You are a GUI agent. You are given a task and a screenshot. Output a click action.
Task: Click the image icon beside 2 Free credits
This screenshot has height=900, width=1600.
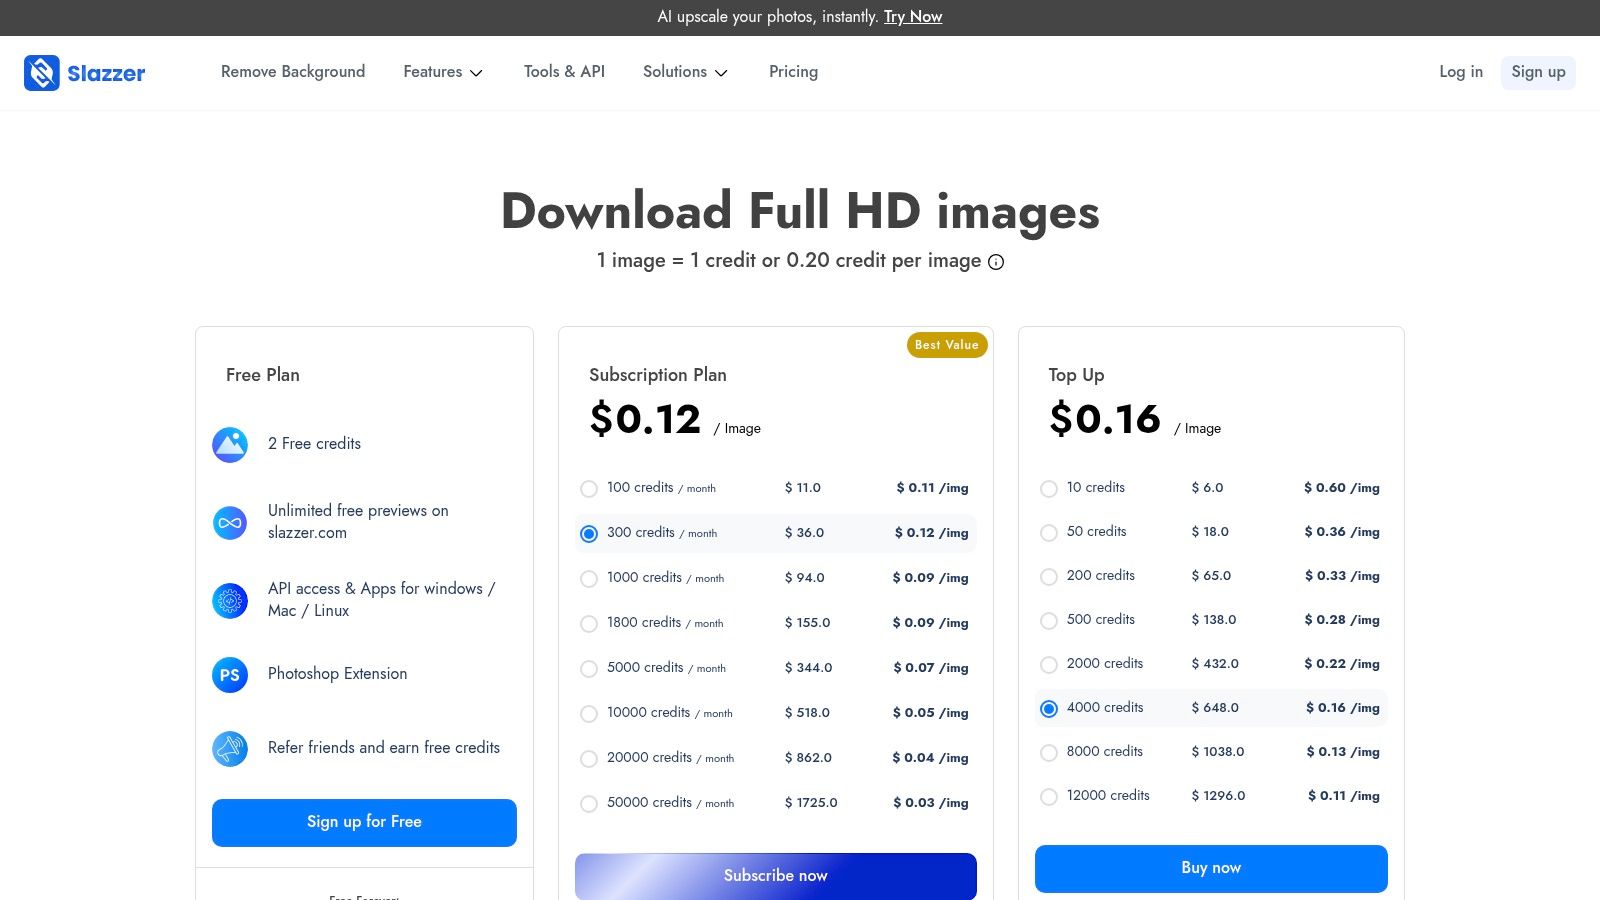click(229, 444)
